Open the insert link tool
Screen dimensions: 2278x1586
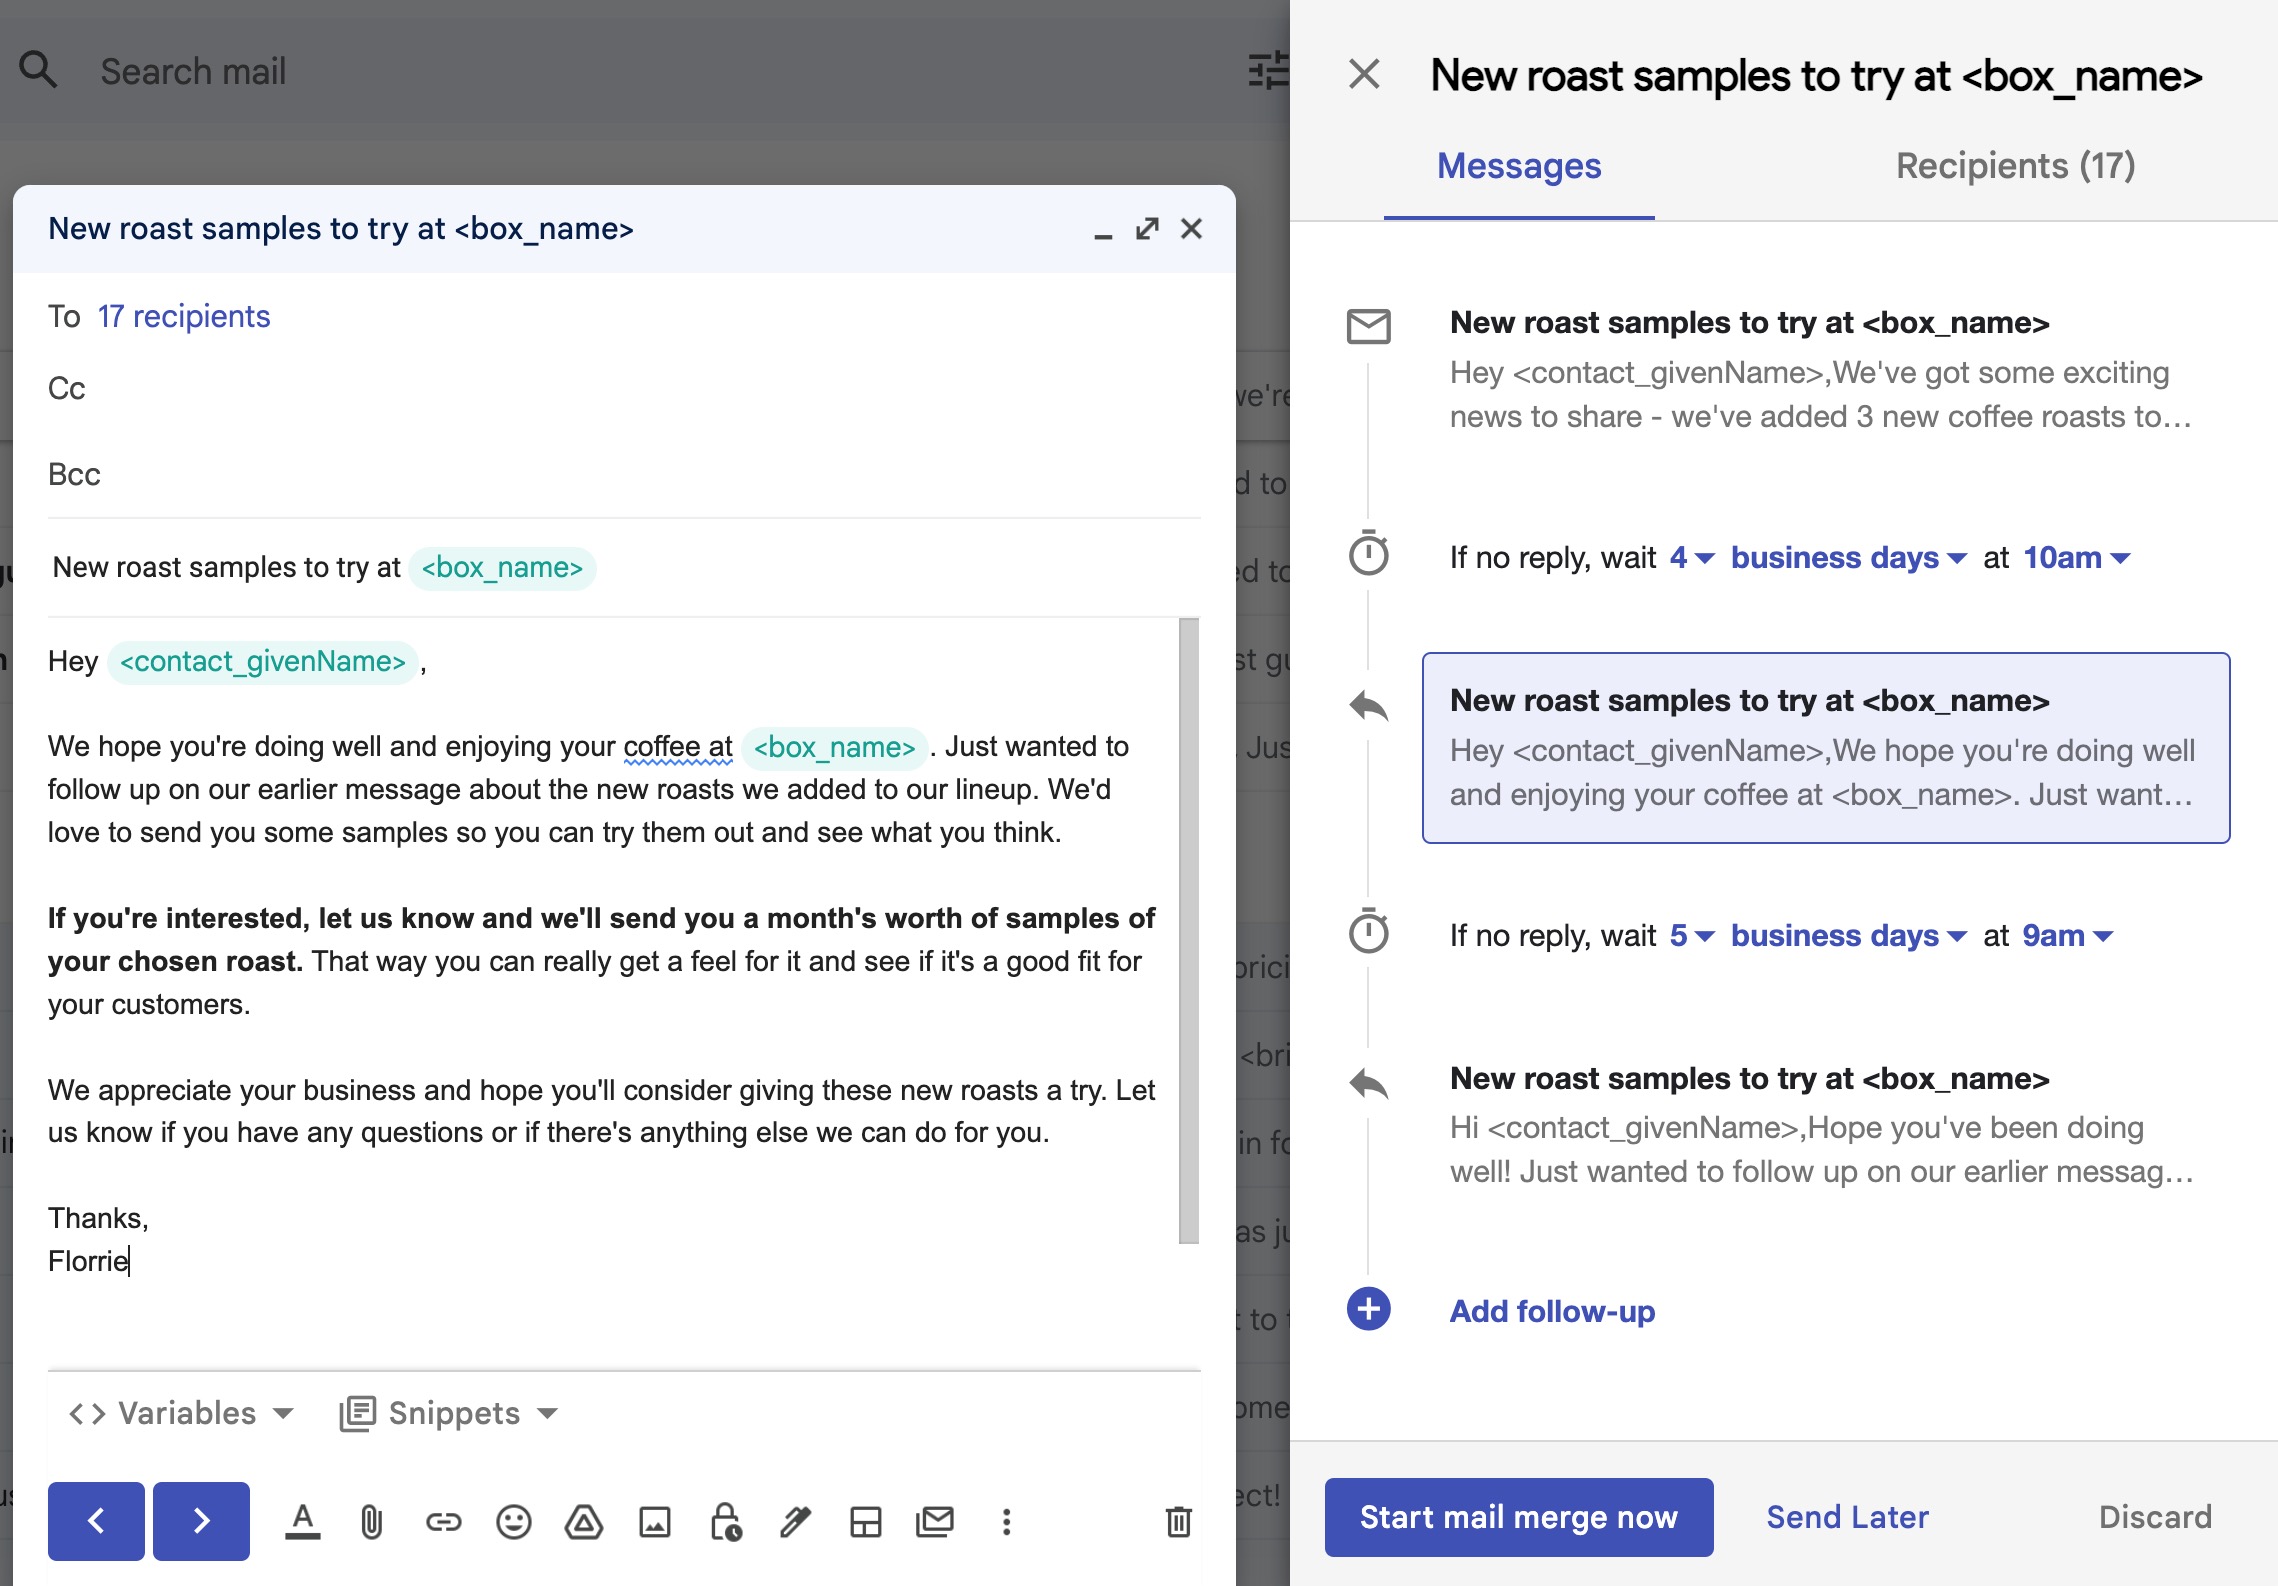(443, 1522)
